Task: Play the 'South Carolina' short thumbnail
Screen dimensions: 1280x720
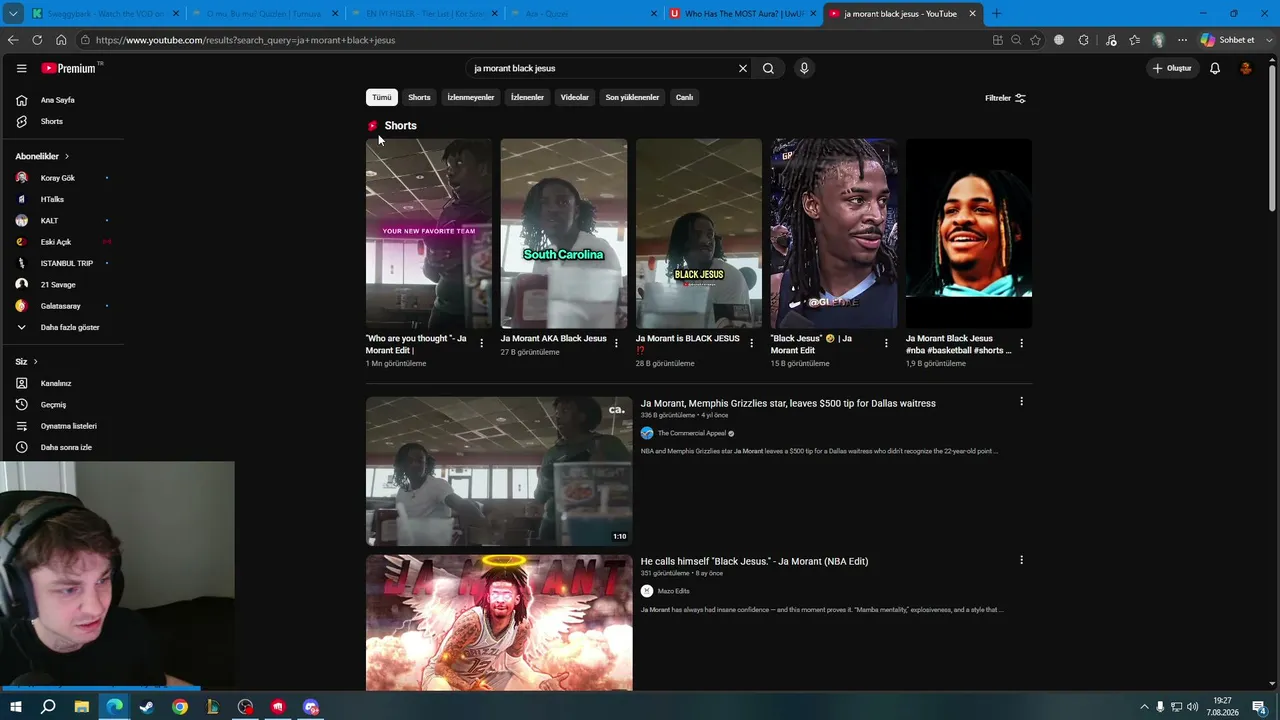Action: 564,233
